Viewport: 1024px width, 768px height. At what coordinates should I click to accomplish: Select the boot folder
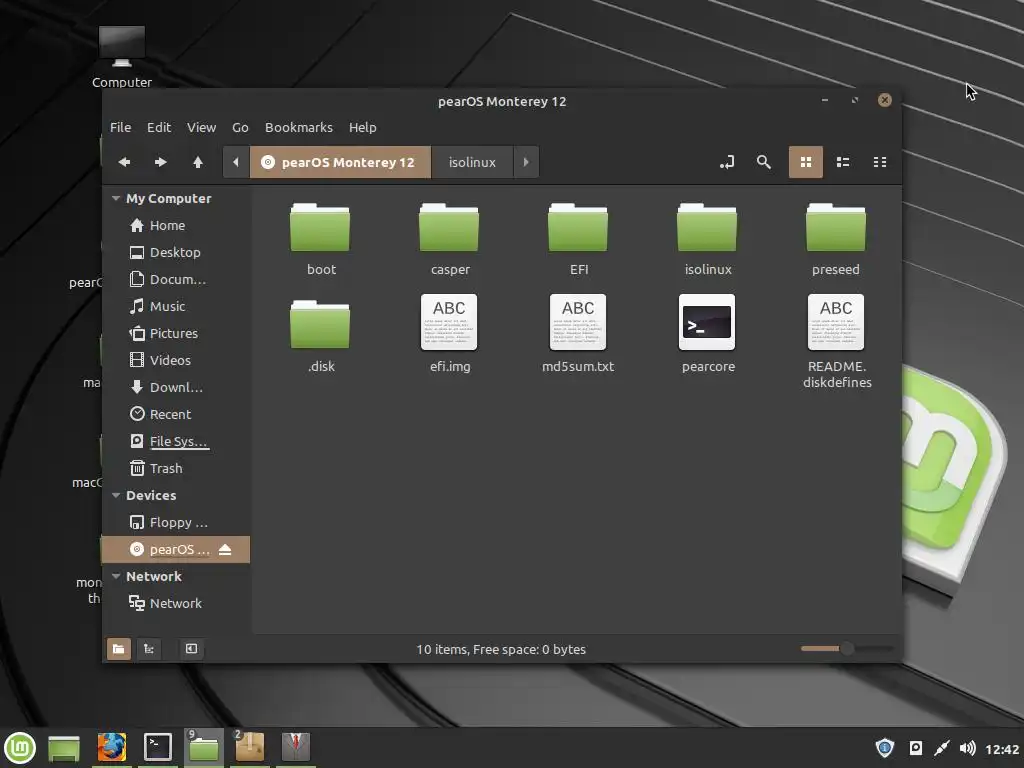pyautogui.click(x=321, y=239)
